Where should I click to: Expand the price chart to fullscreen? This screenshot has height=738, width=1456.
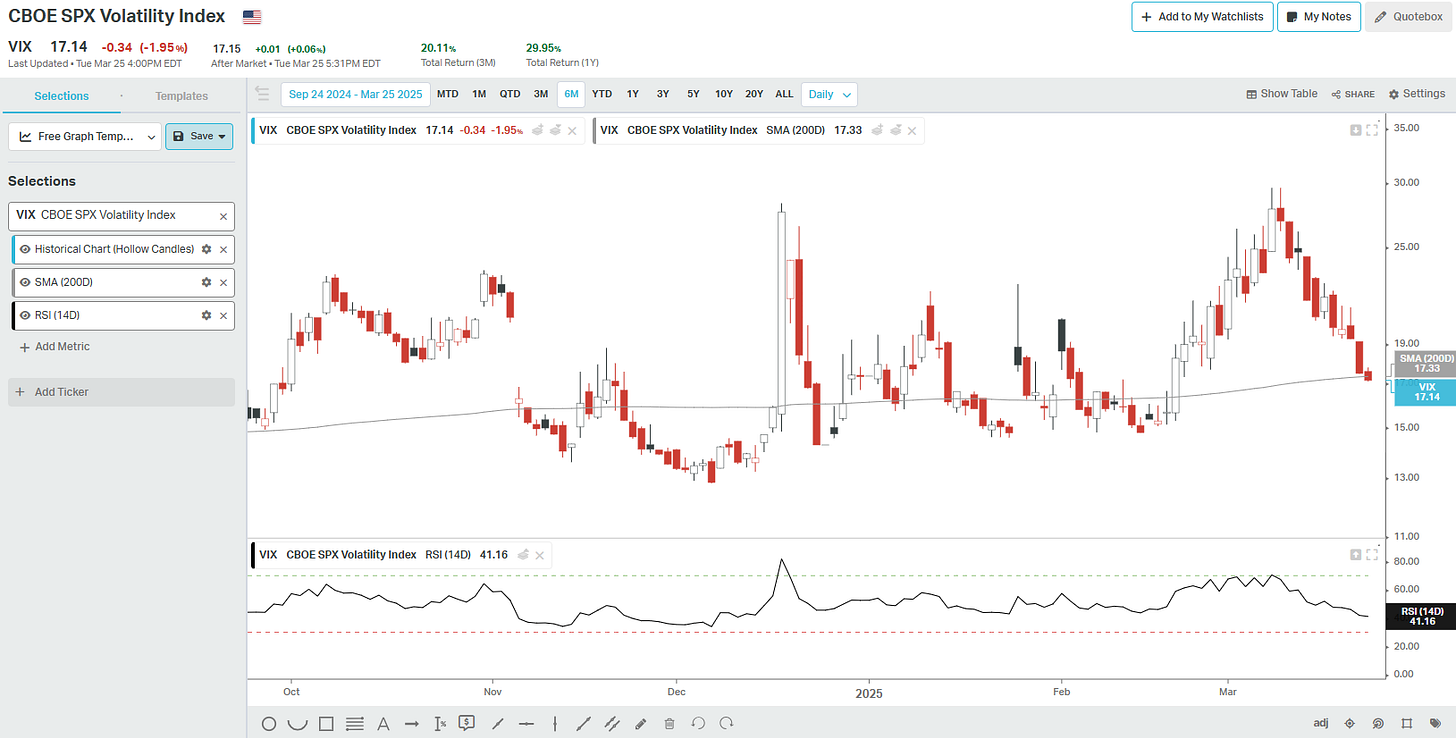[x=1372, y=130]
